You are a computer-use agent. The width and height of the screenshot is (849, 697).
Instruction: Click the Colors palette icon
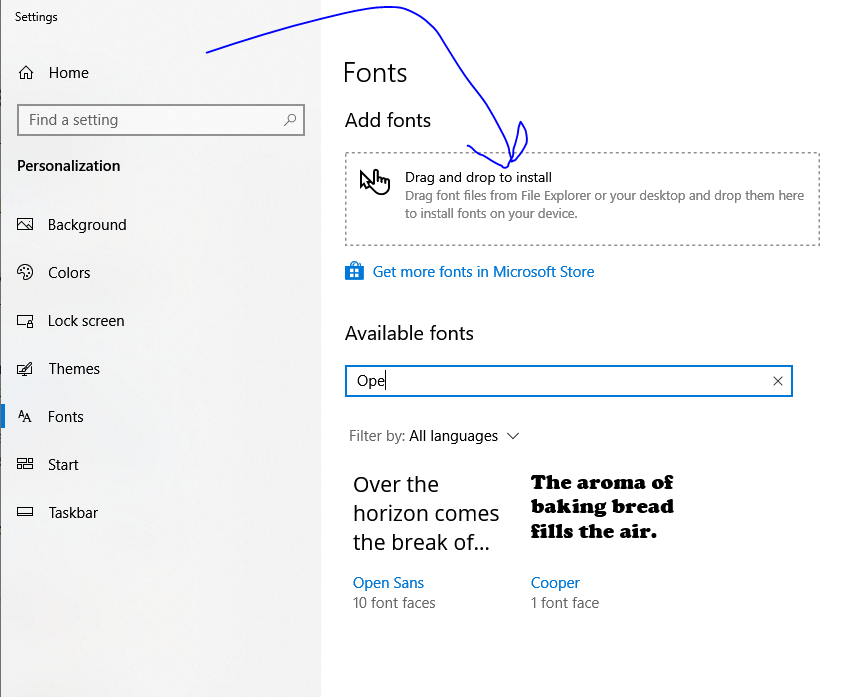pos(26,273)
